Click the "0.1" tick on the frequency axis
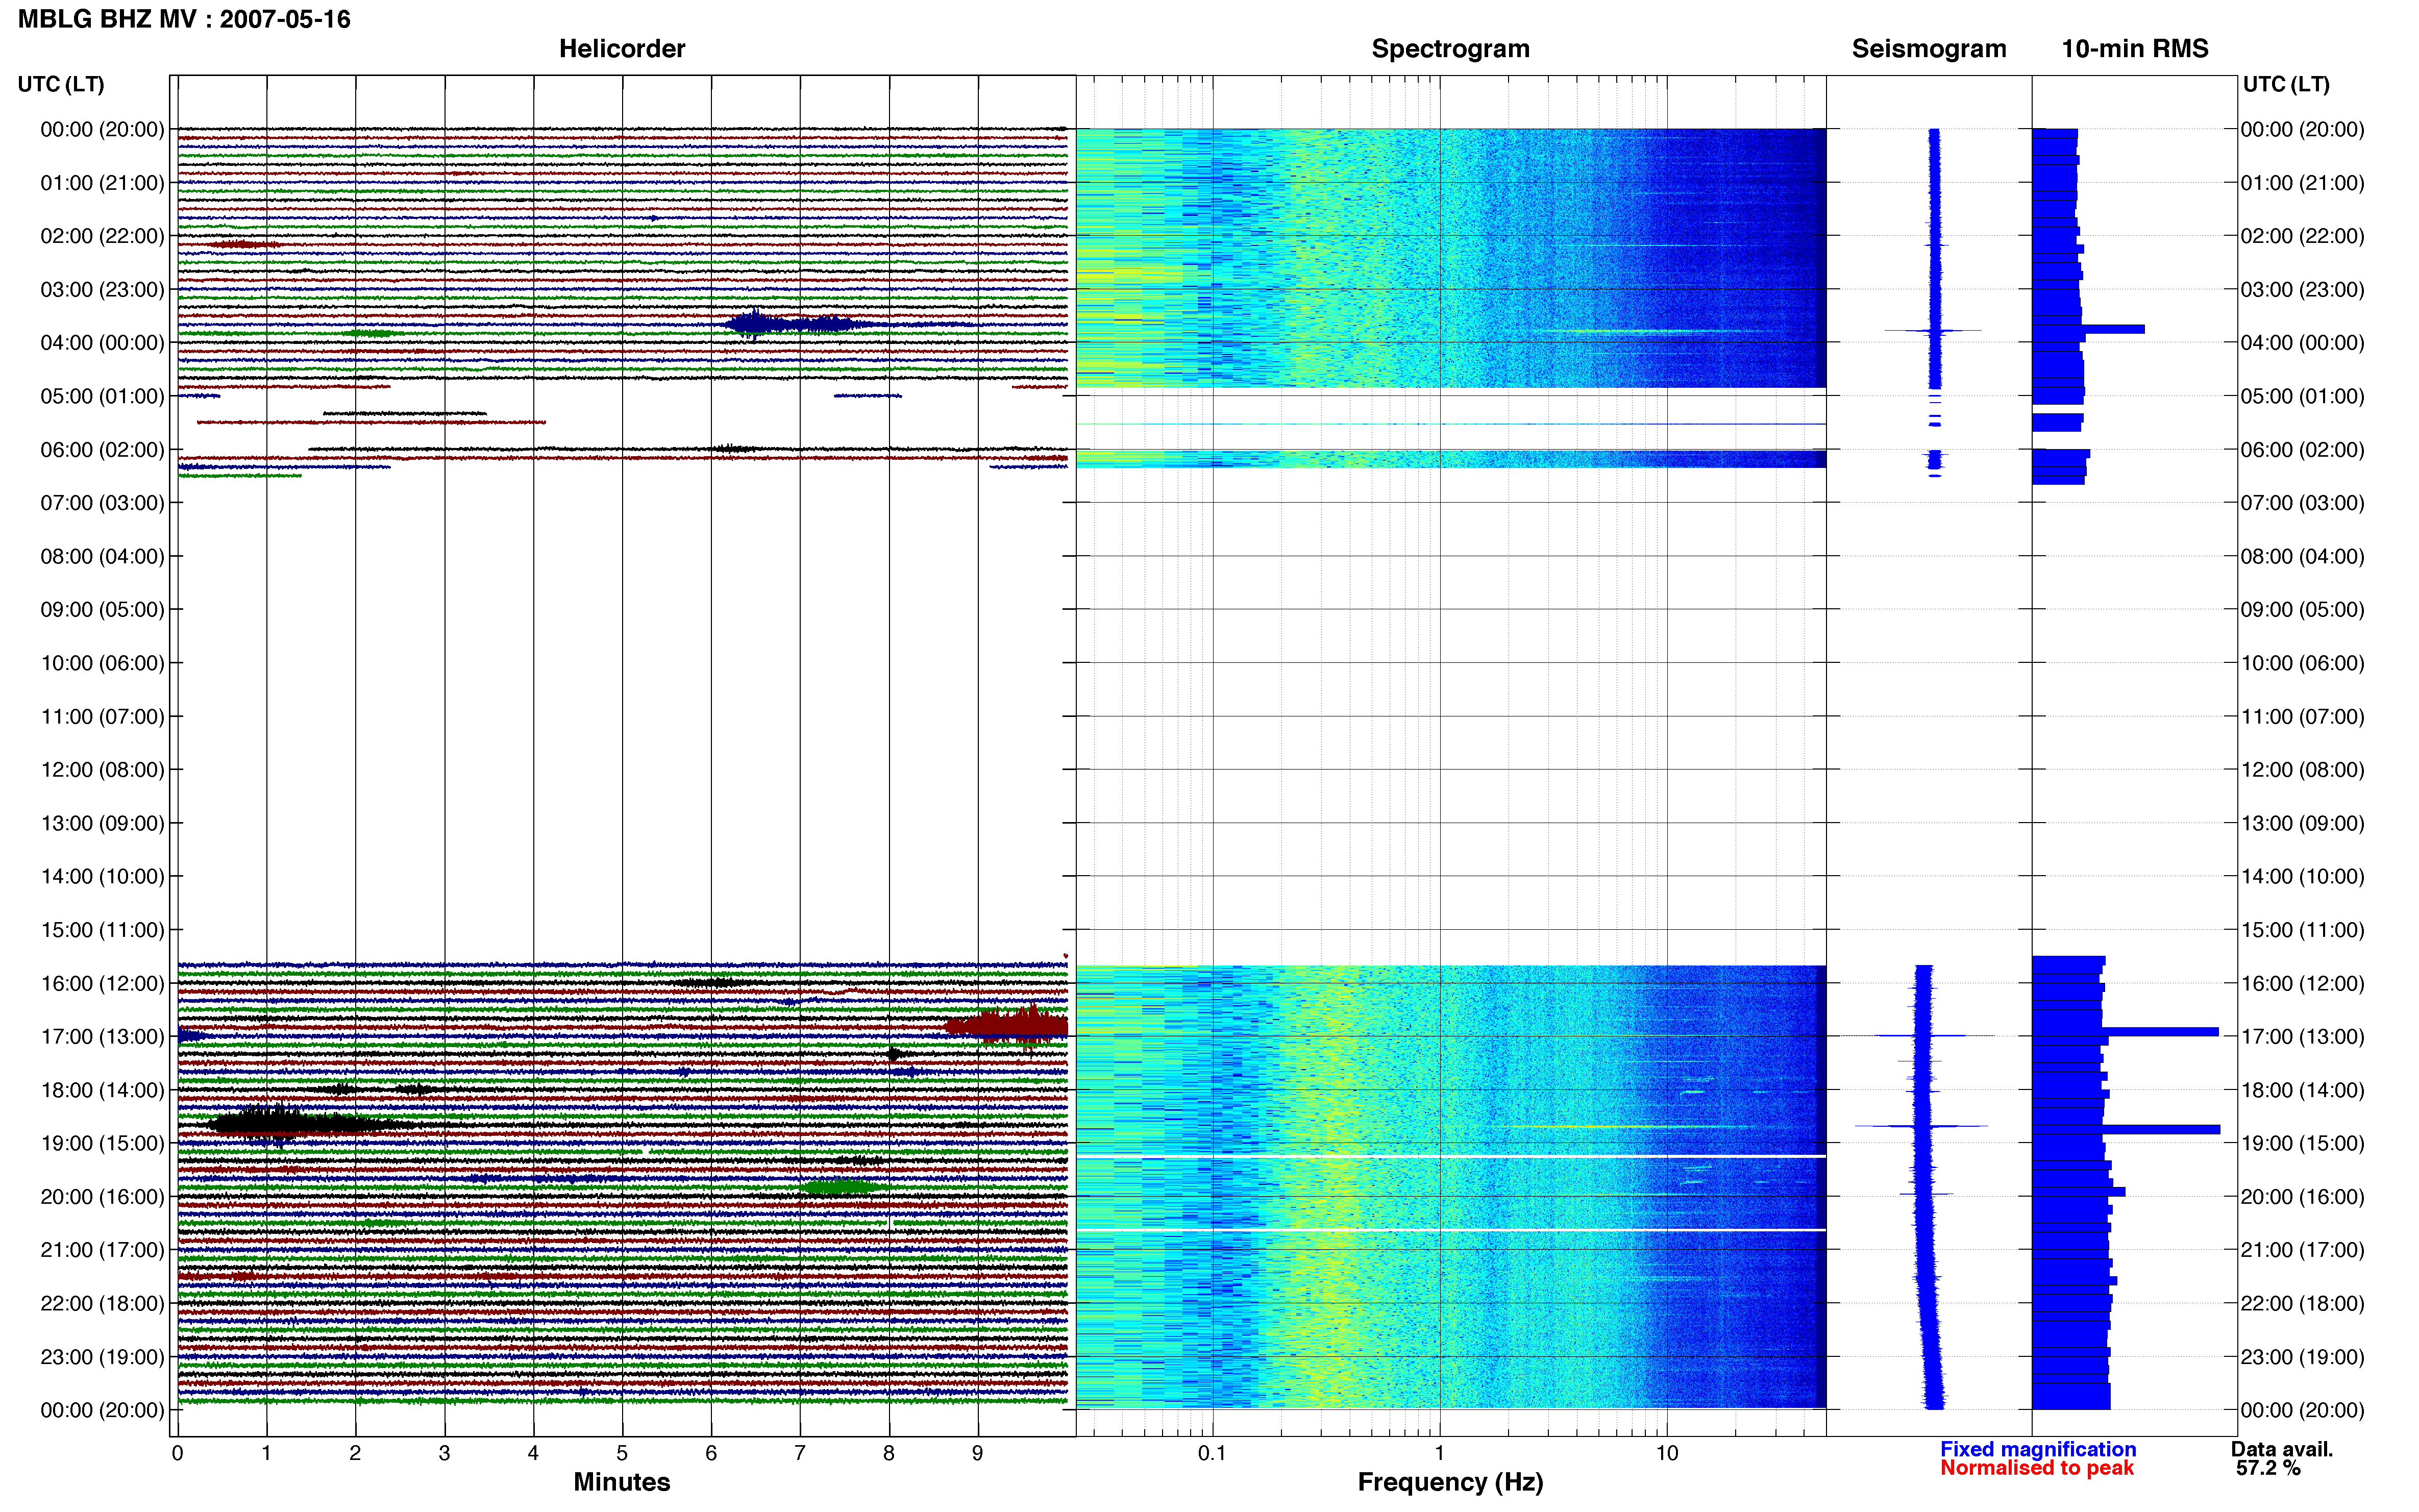The image size is (2419, 1512). (1212, 1453)
